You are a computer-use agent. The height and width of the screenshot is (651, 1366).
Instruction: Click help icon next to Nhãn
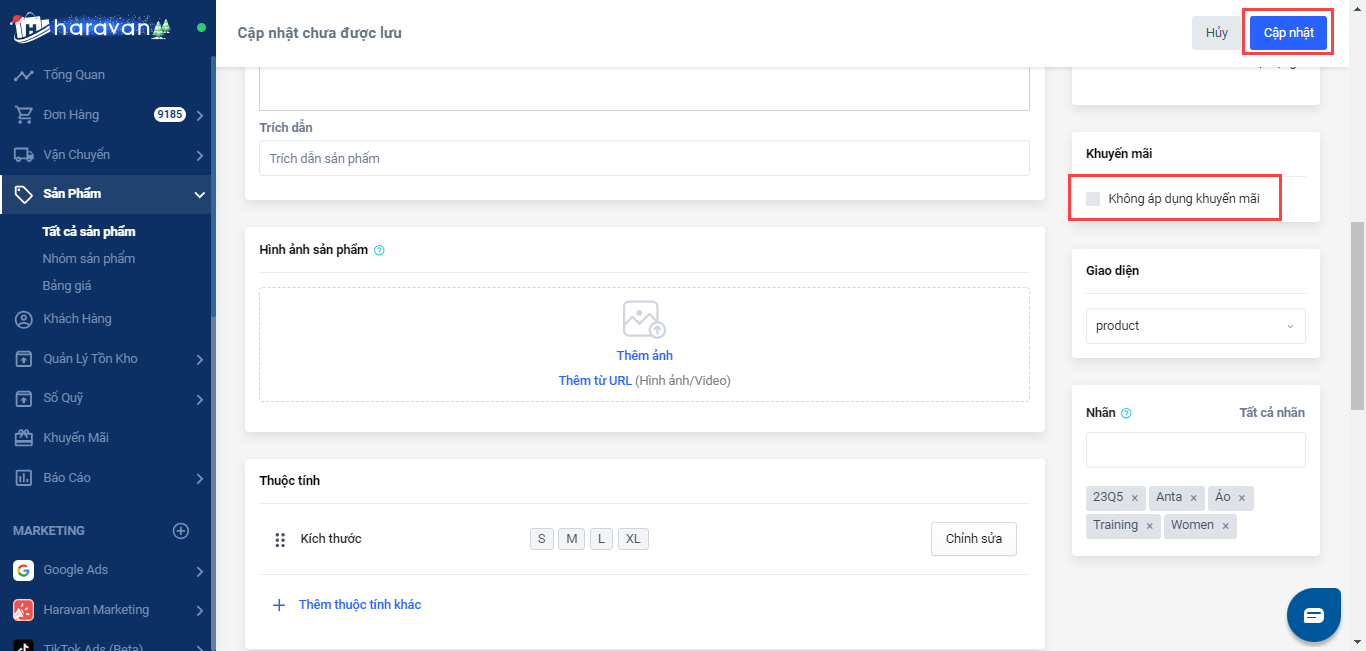pos(1126,413)
